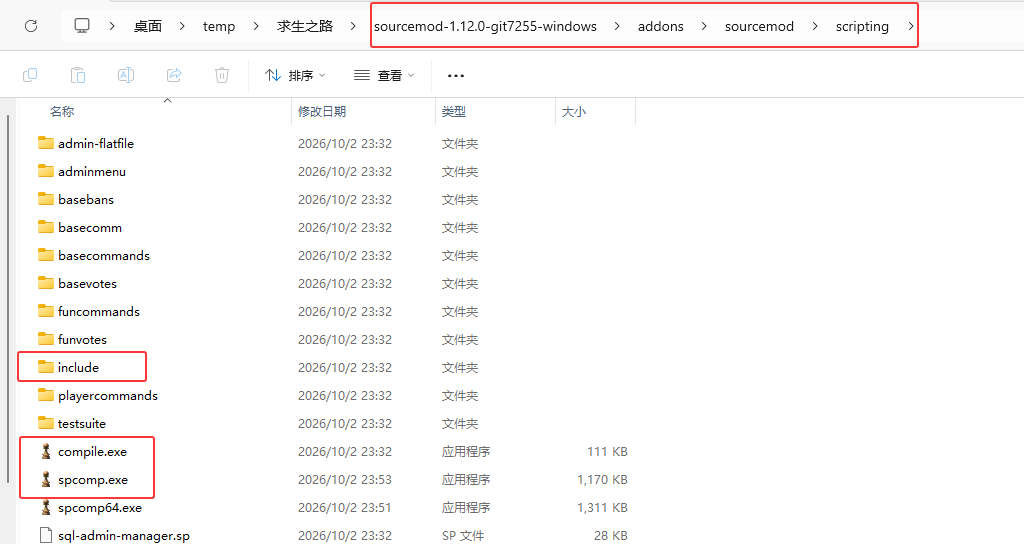
Task: Go to sourcemod in the breadcrumb path
Action: pos(760,26)
